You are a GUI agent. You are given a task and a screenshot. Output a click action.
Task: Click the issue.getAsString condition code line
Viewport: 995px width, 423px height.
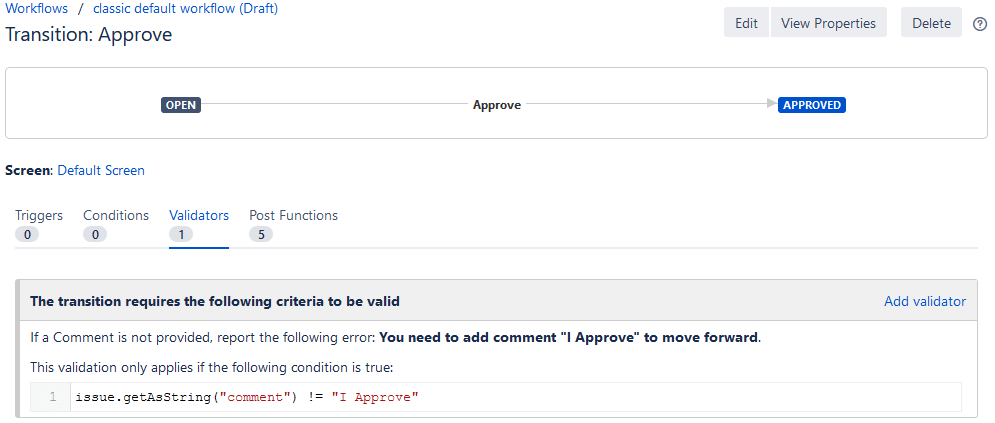[246, 398]
